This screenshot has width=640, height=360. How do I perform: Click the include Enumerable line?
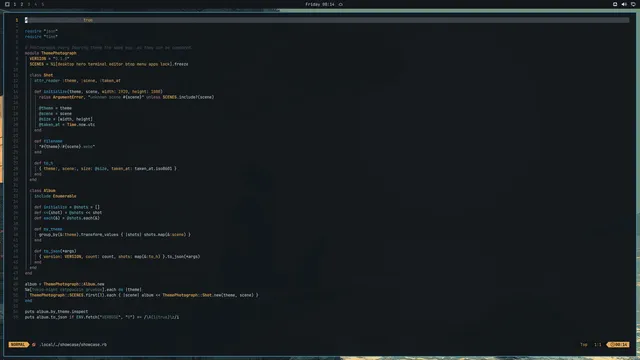click(x=55, y=196)
